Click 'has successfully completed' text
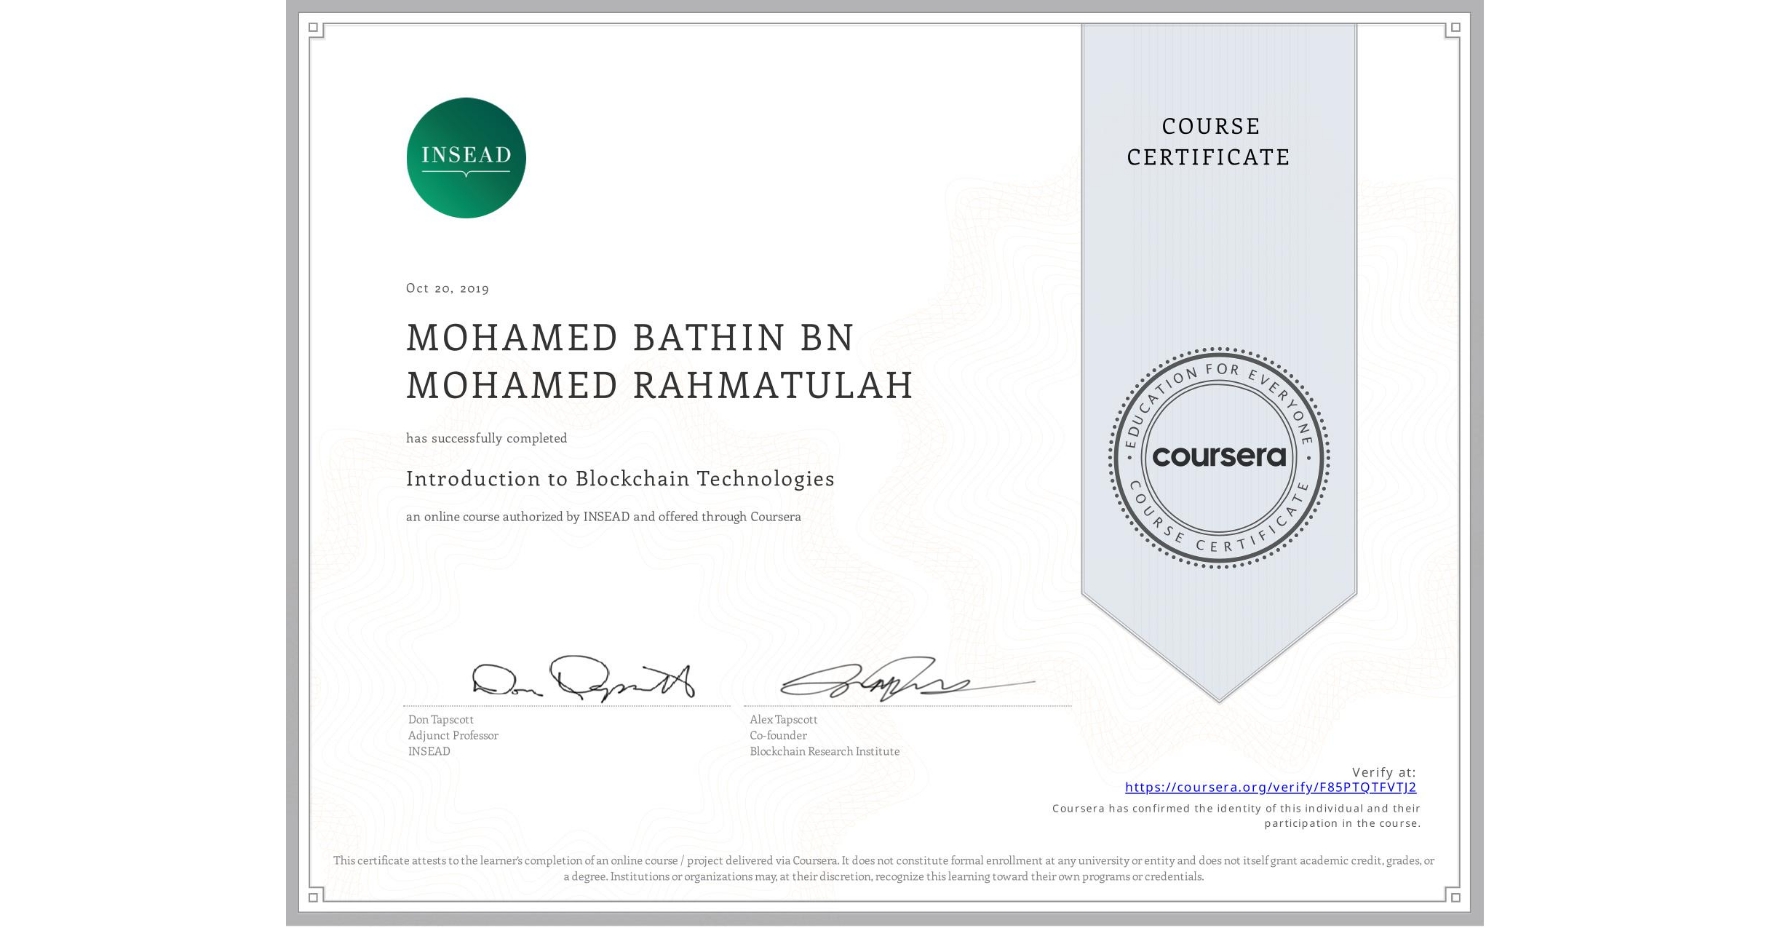This screenshot has height=928, width=1772. [x=486, y=438]
